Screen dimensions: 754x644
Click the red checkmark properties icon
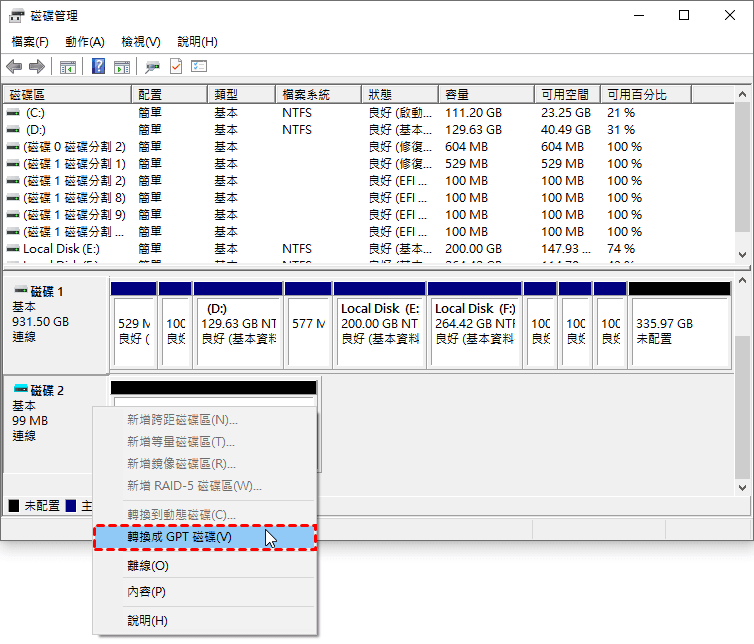176,67
